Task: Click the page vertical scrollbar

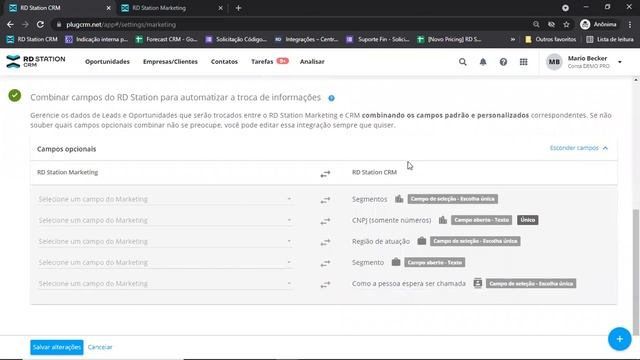Action: [636, 271]
